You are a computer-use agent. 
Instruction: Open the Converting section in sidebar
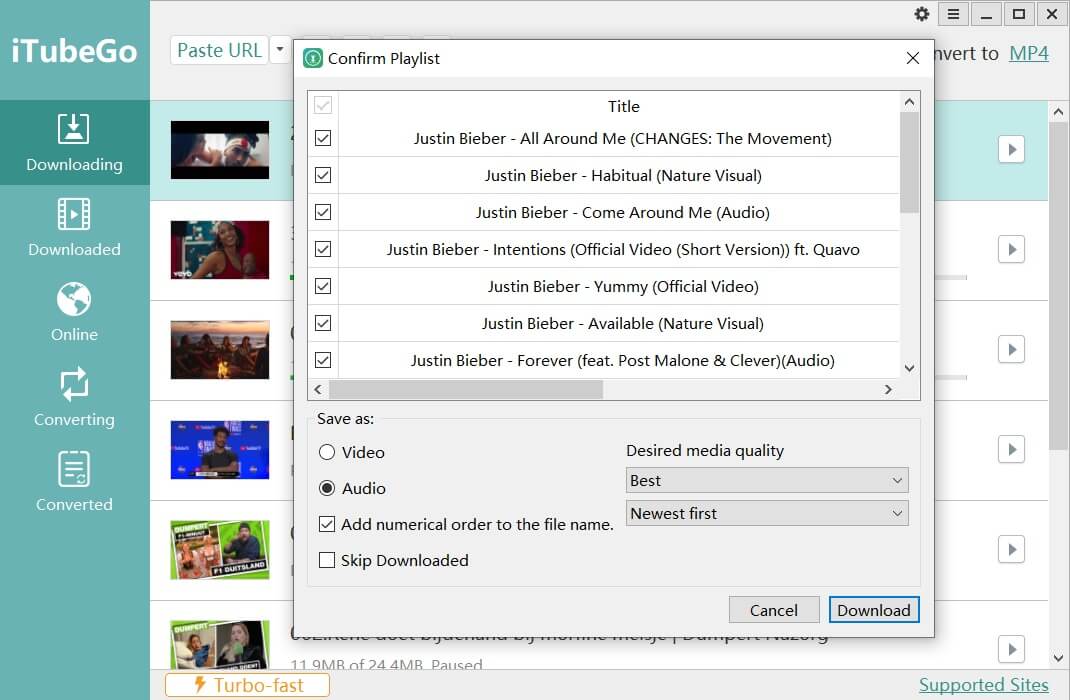click(74, 397)
